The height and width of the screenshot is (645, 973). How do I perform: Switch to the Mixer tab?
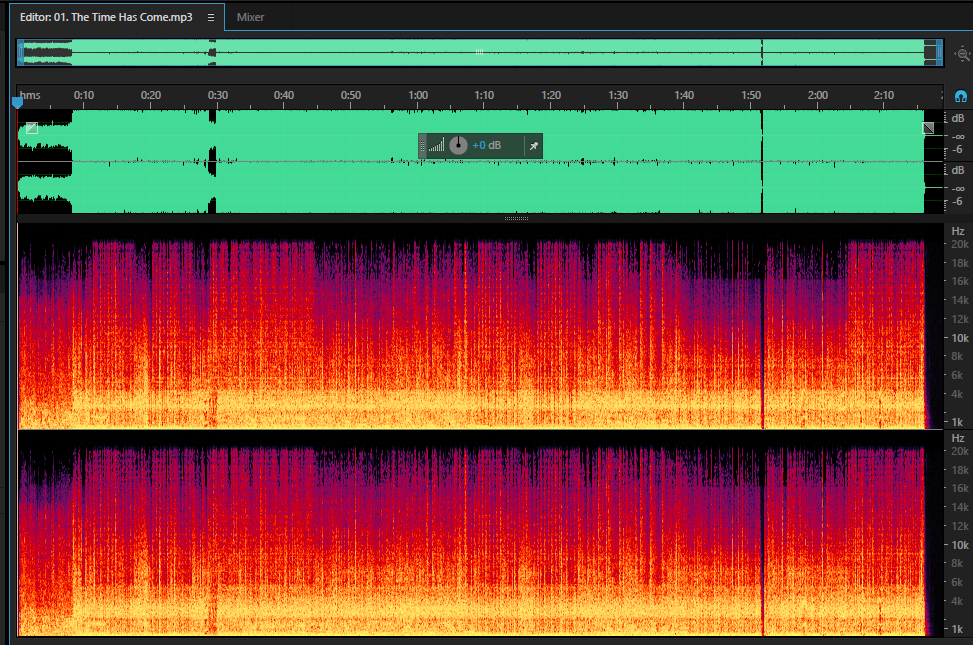(x=250, y=17)
